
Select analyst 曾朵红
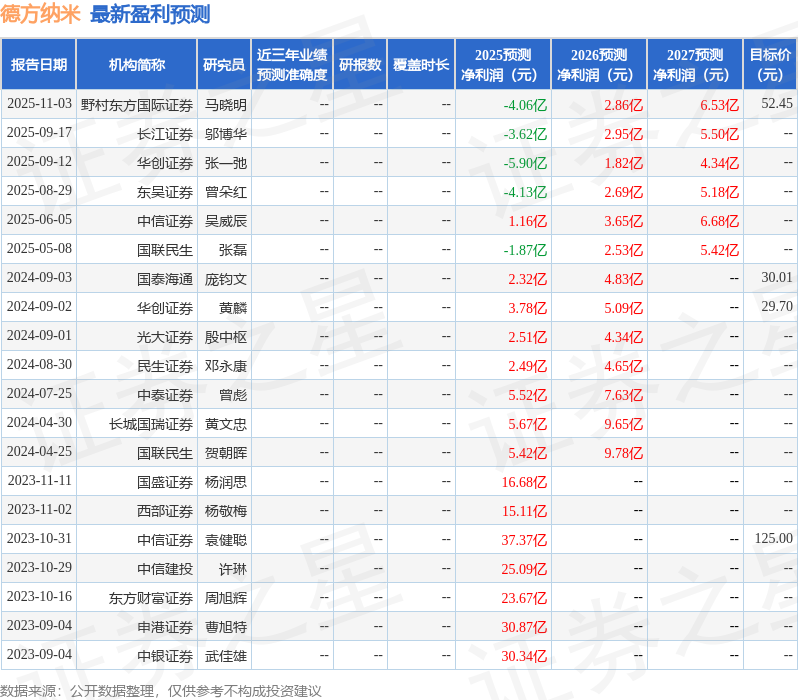click(225, 192)
